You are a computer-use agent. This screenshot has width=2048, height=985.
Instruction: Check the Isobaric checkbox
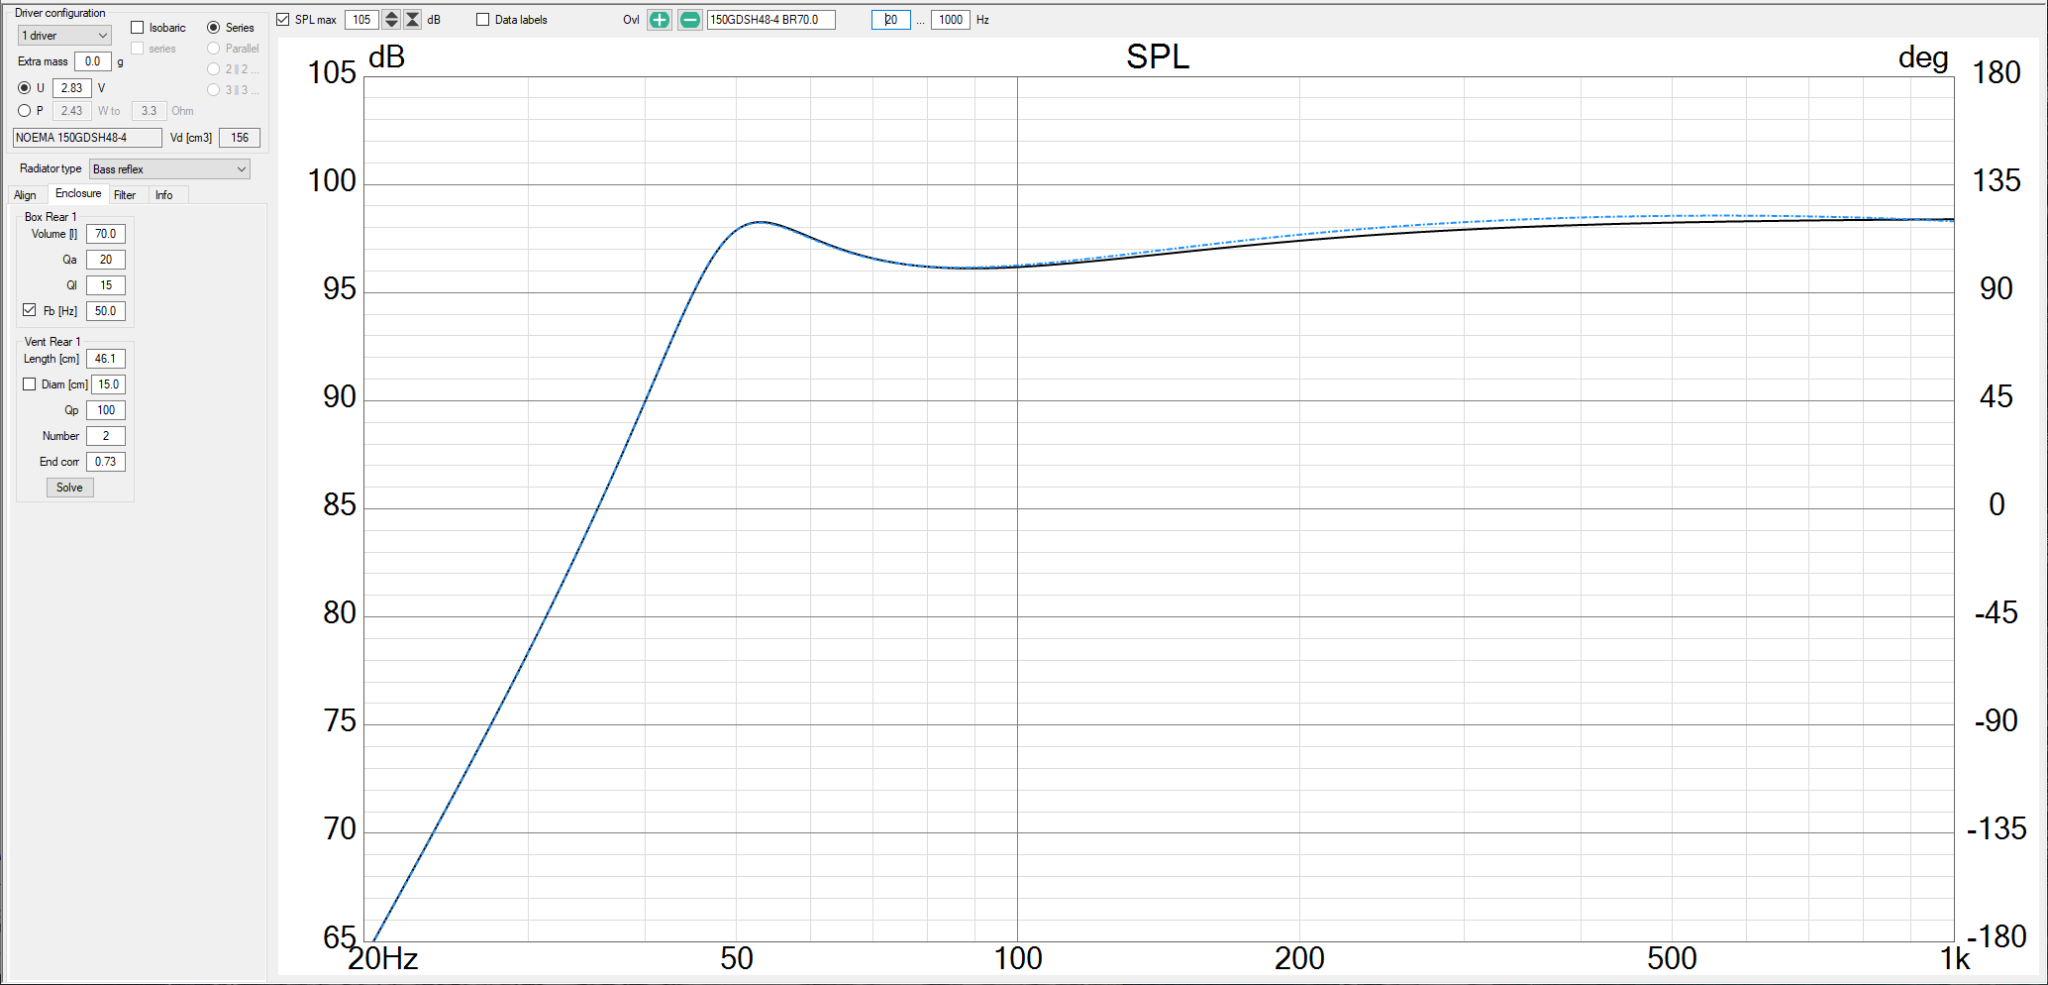[138, 28]
